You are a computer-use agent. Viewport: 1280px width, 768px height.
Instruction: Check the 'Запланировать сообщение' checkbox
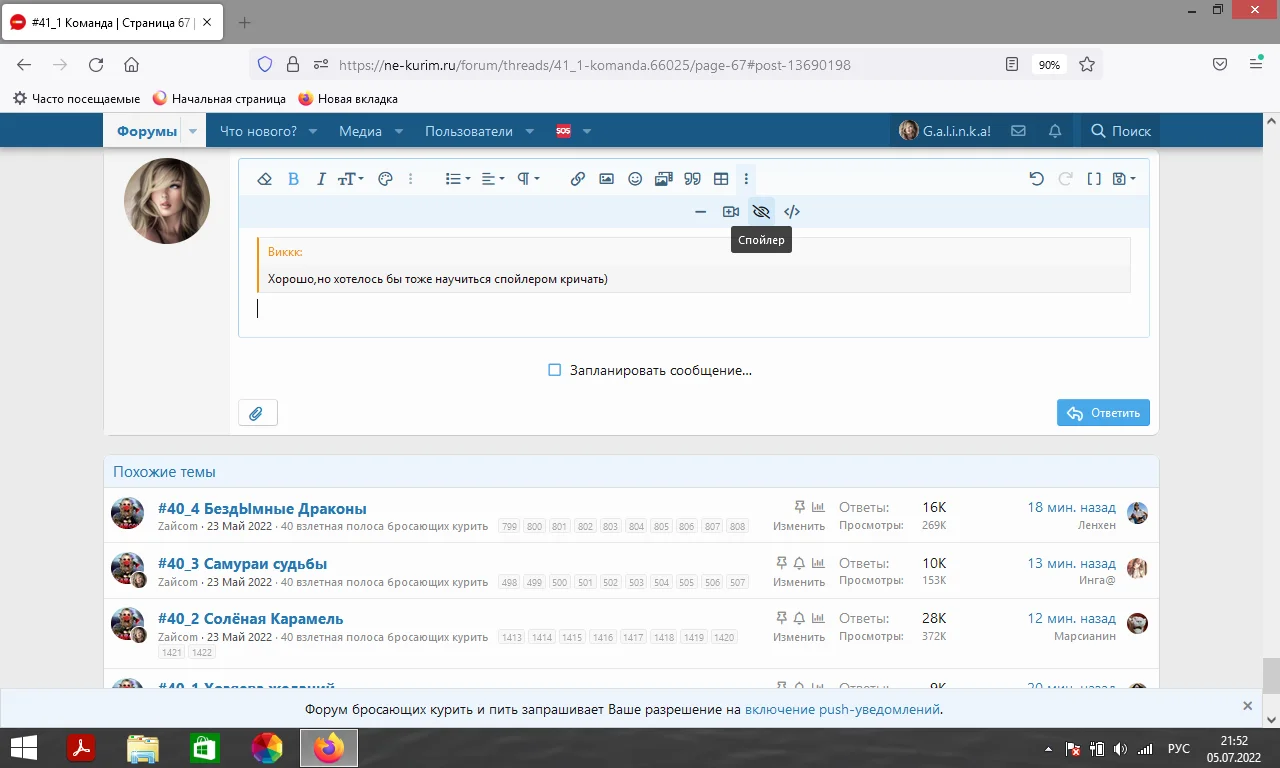555,370
